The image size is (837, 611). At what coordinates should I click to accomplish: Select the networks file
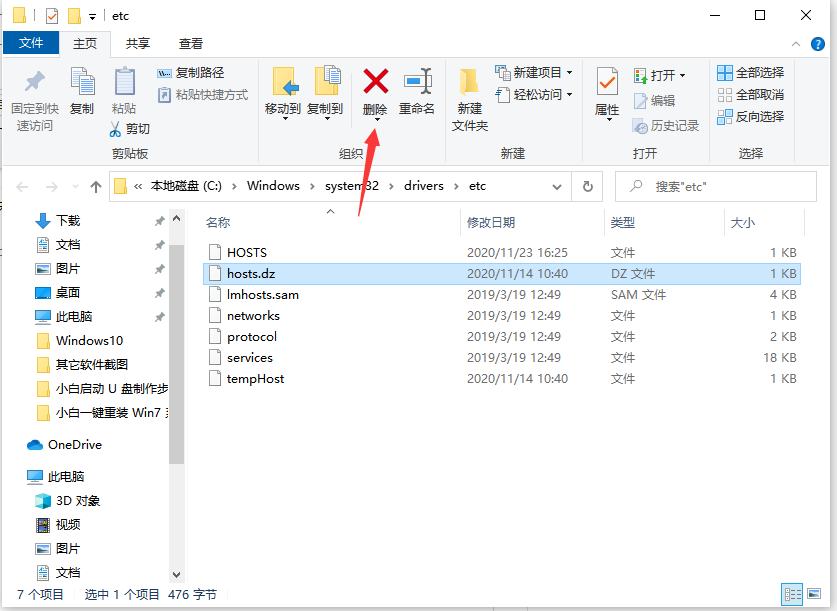coord(502,315)
